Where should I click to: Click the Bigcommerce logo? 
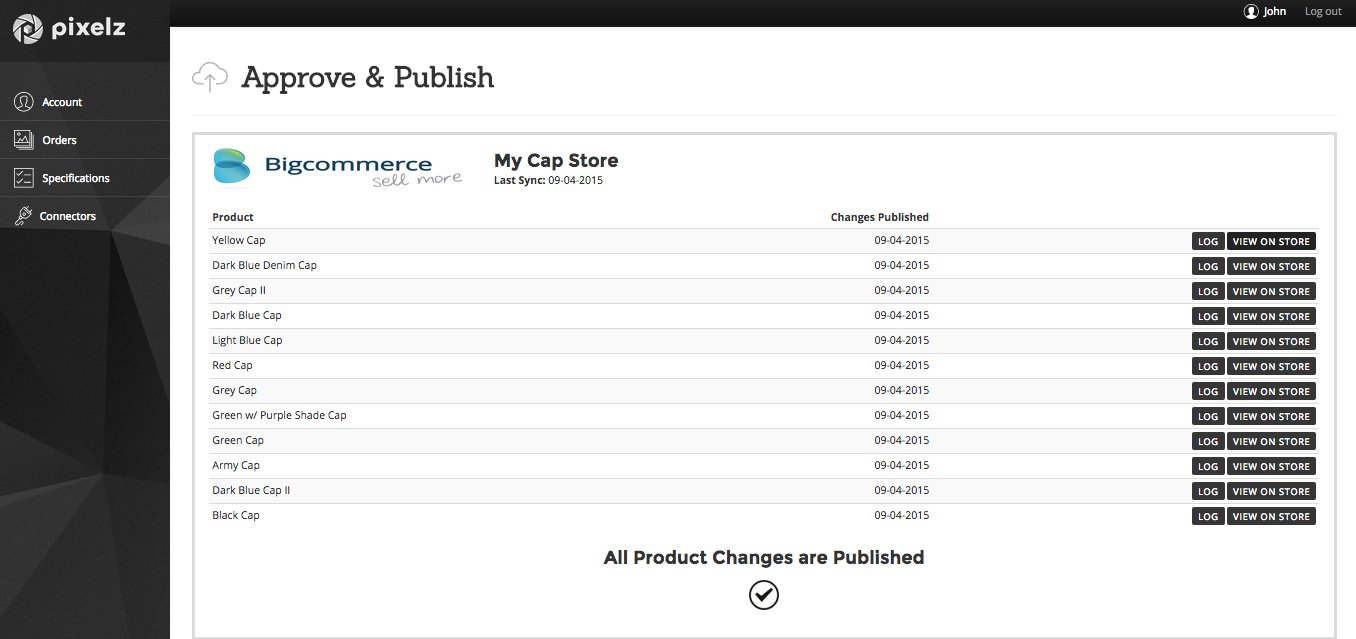pos(338,167)
